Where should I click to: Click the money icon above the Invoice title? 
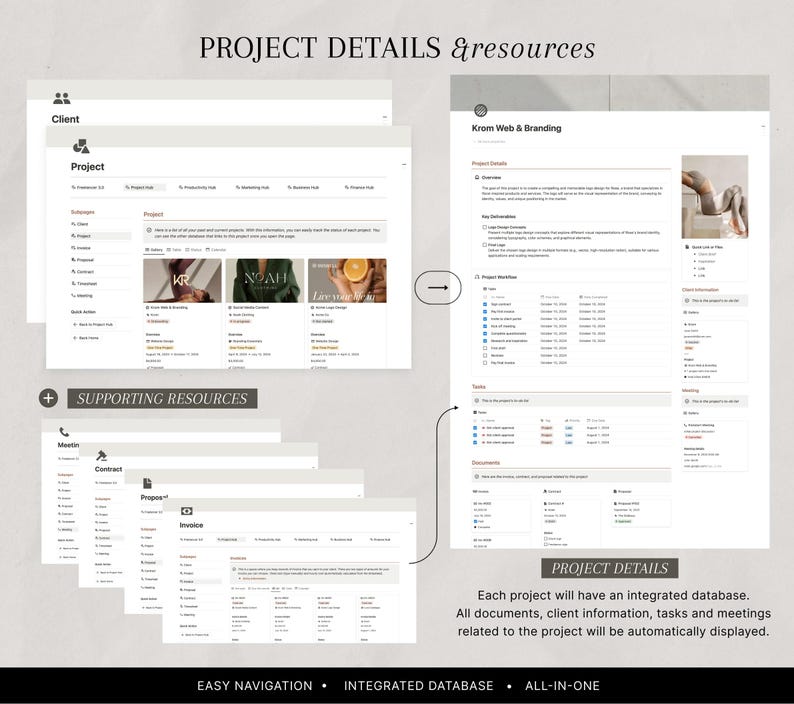[186, 511]
